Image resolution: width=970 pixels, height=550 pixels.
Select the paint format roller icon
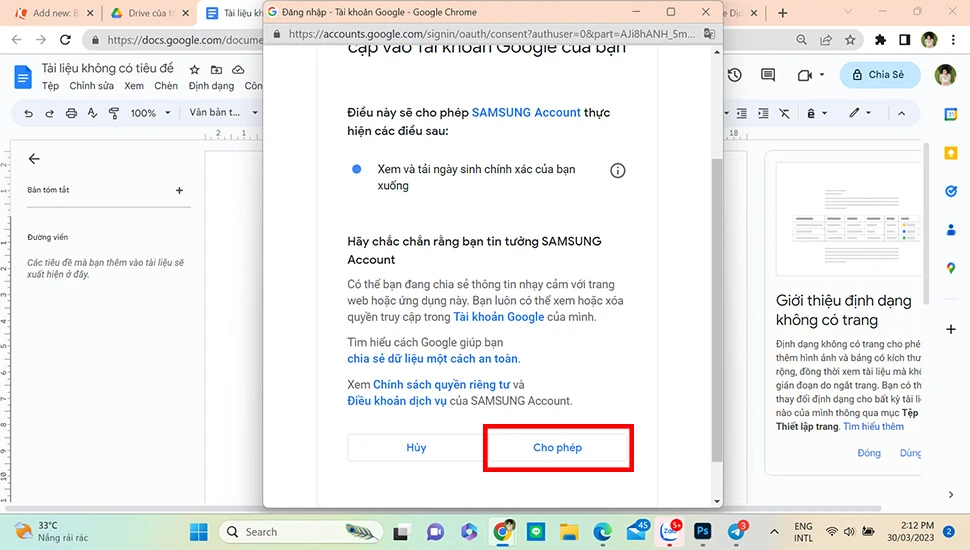coord(114,113)
